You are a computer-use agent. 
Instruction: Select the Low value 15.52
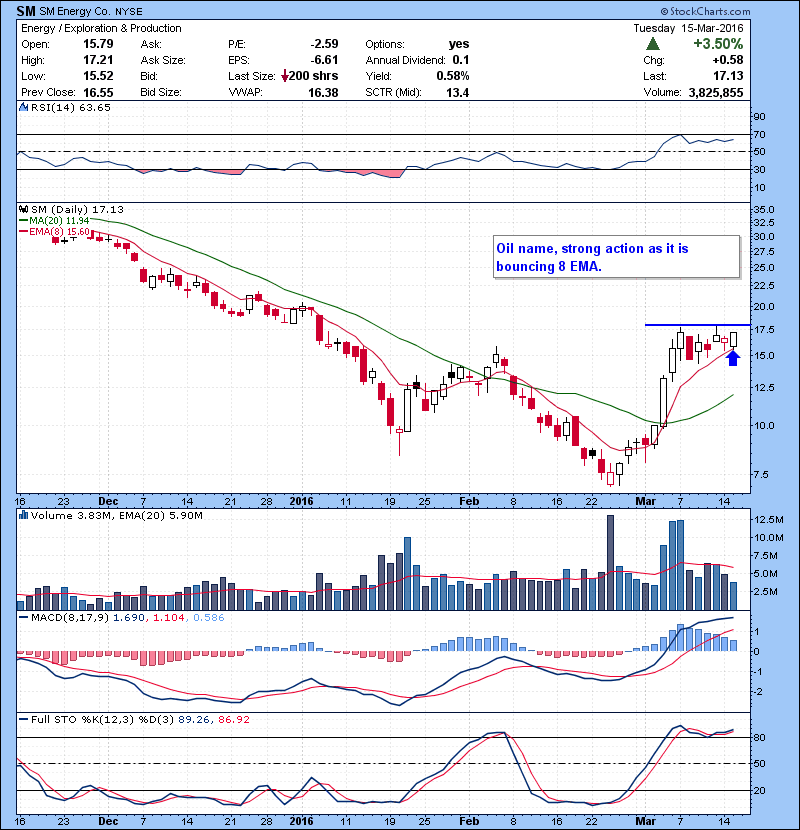[98, 76]
